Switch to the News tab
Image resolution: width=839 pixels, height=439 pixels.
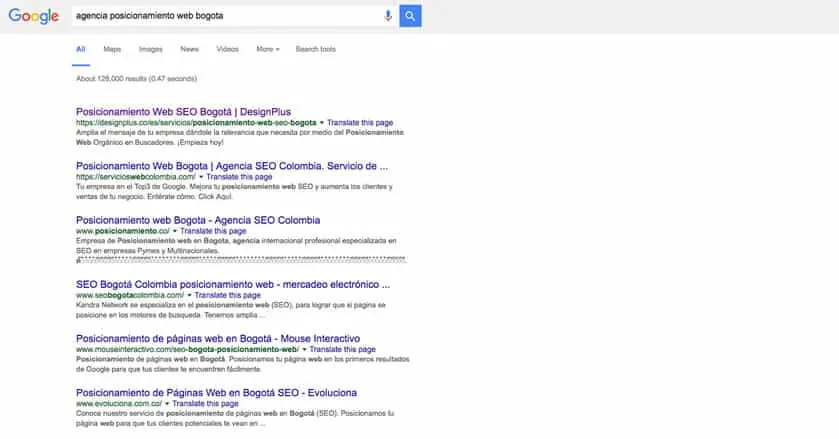click(189, 49)
